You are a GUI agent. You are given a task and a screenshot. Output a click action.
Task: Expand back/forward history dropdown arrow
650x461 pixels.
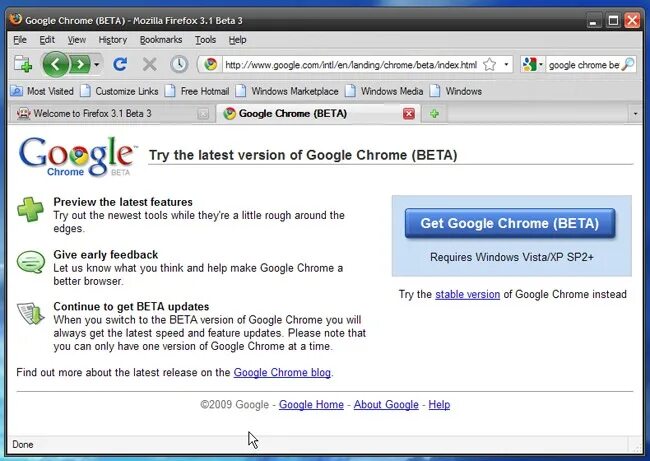[x=97, y=65]
